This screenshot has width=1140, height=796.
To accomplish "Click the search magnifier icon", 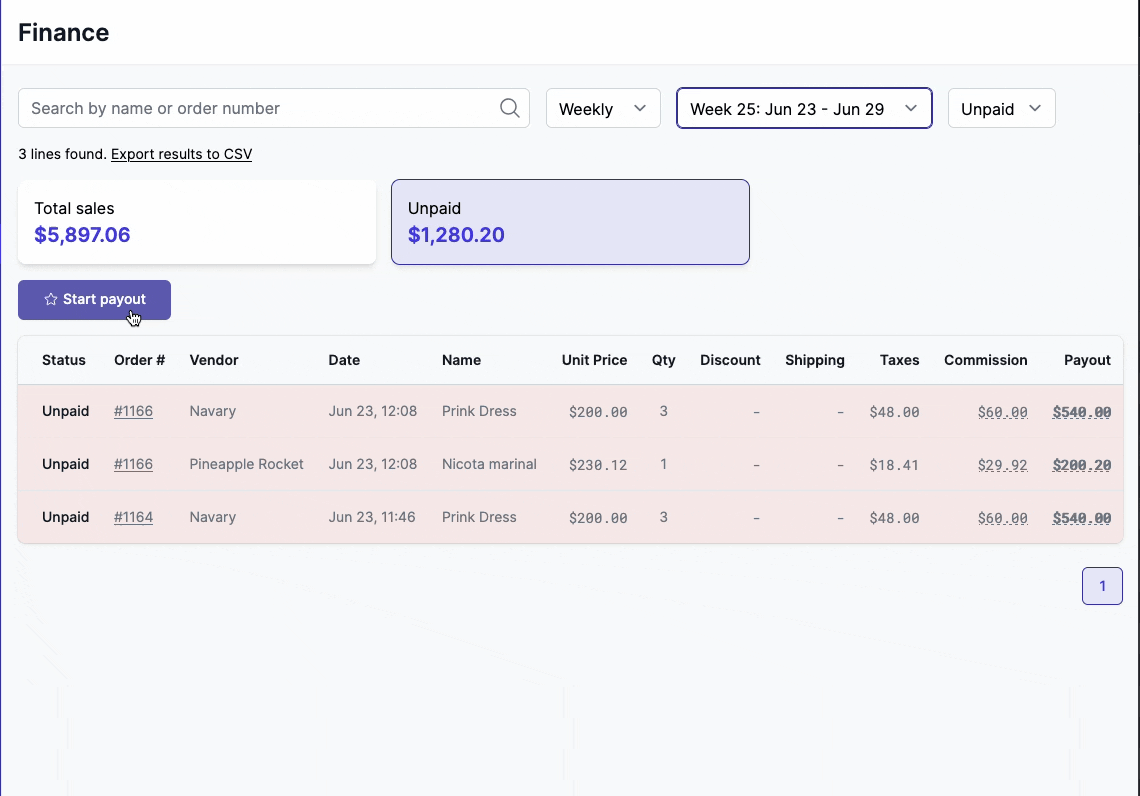I will click(x=509, y=108).
